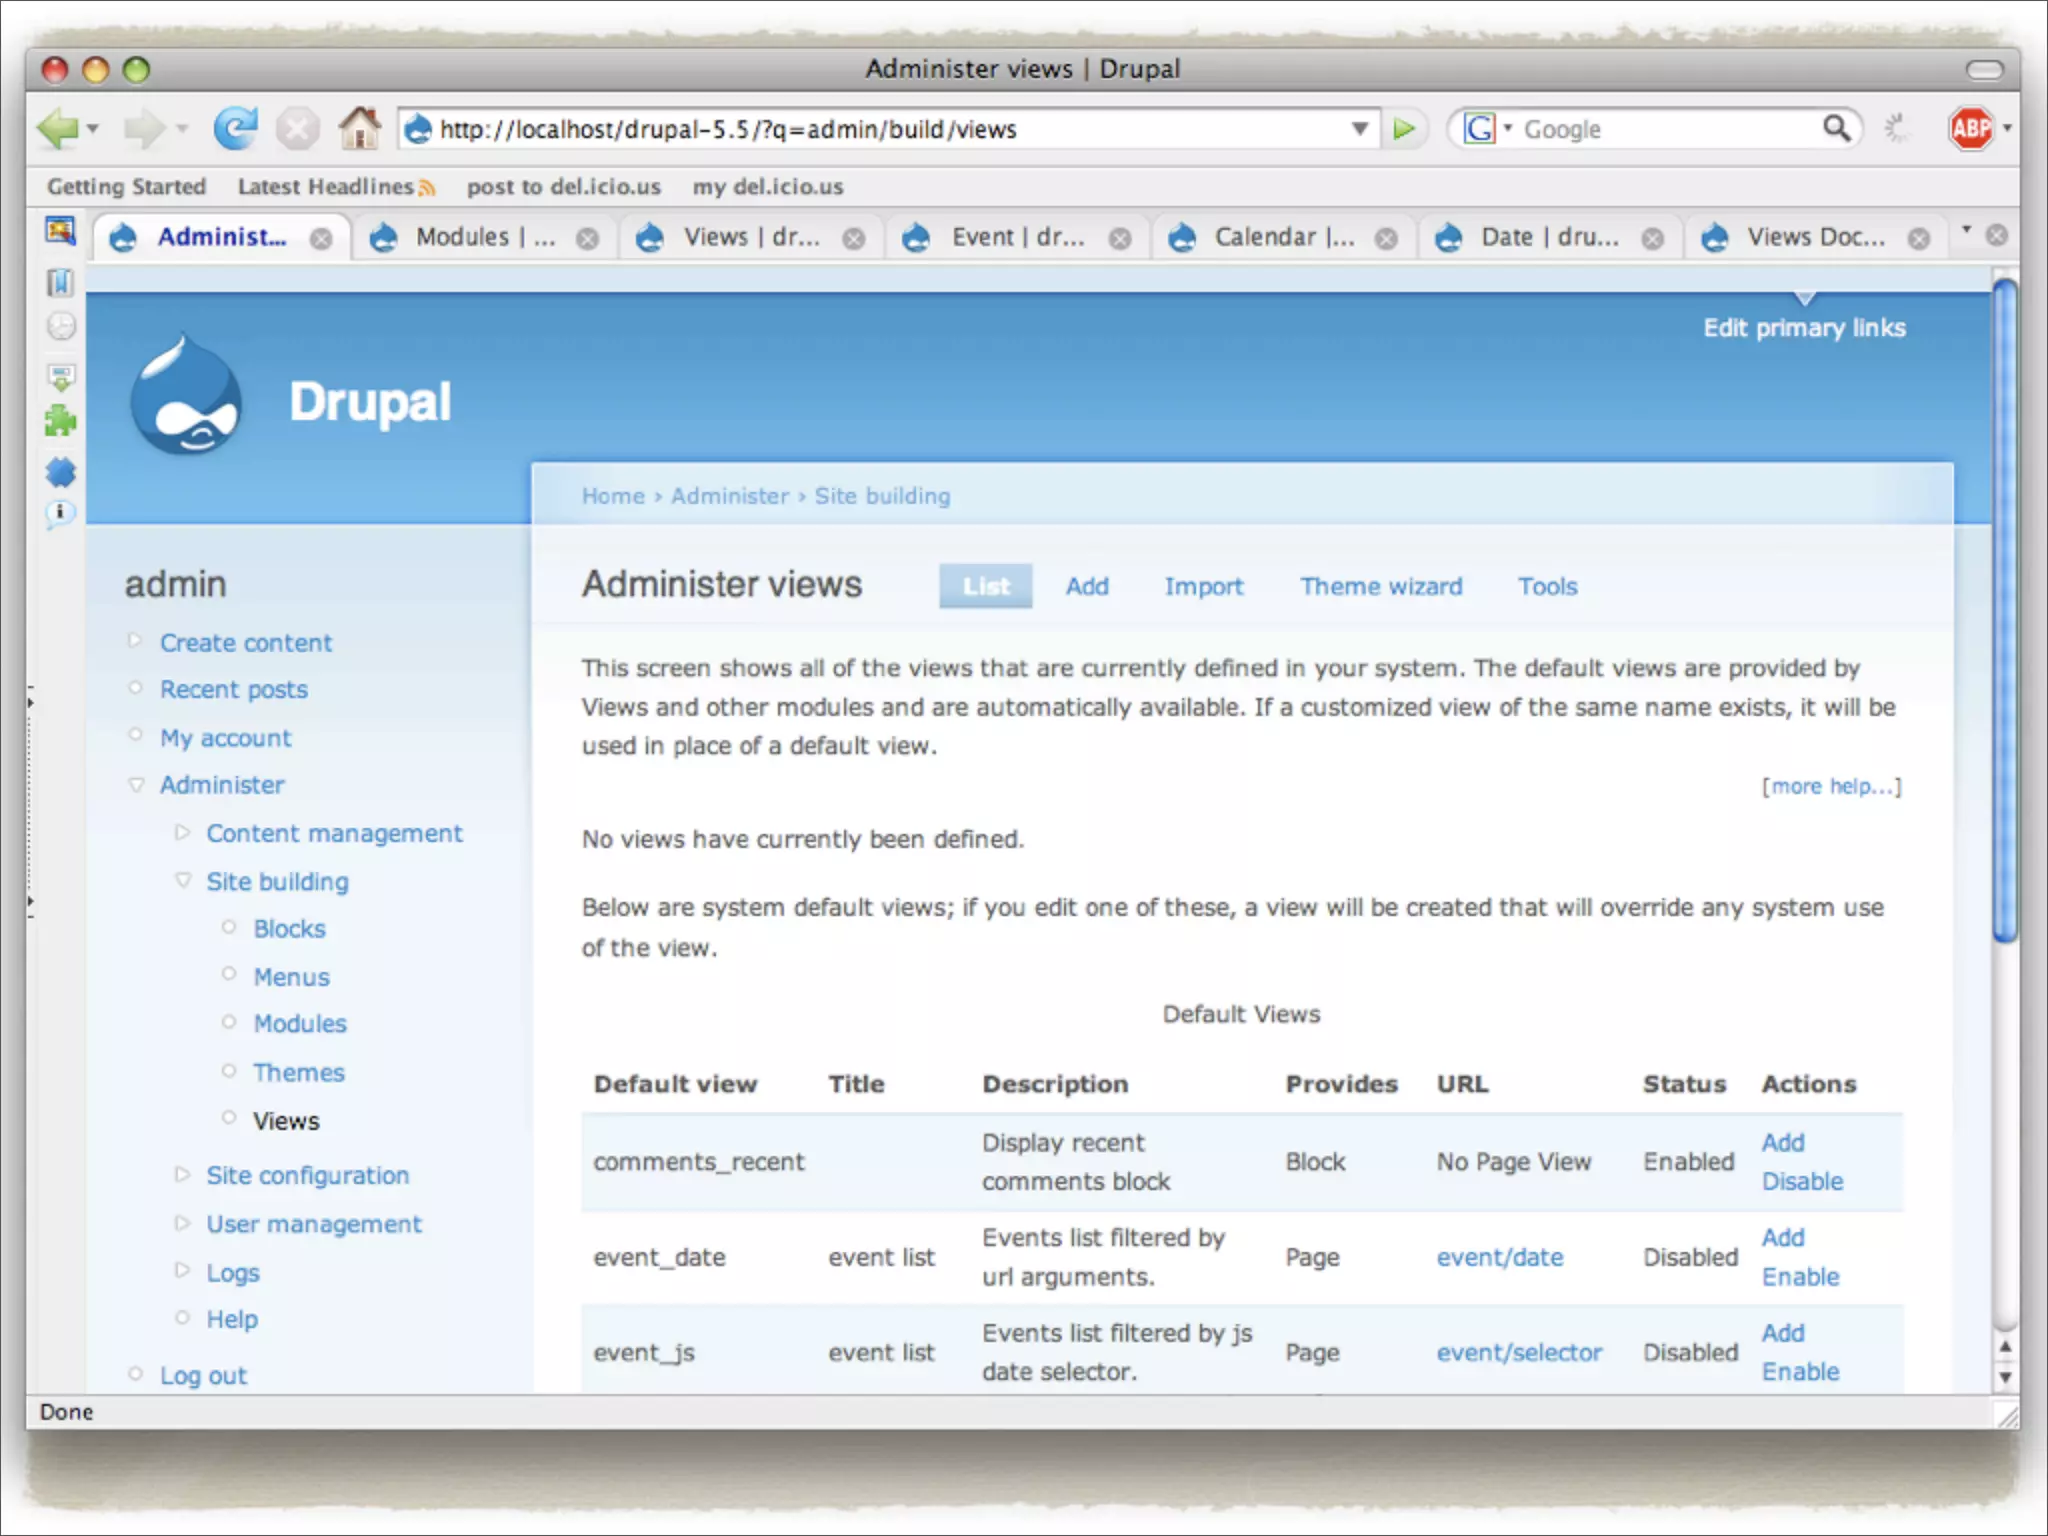The width and height of the screenshot is (2048, 1536).
Task: Open the sidebar downloads icon
Action: pos(61,376)
